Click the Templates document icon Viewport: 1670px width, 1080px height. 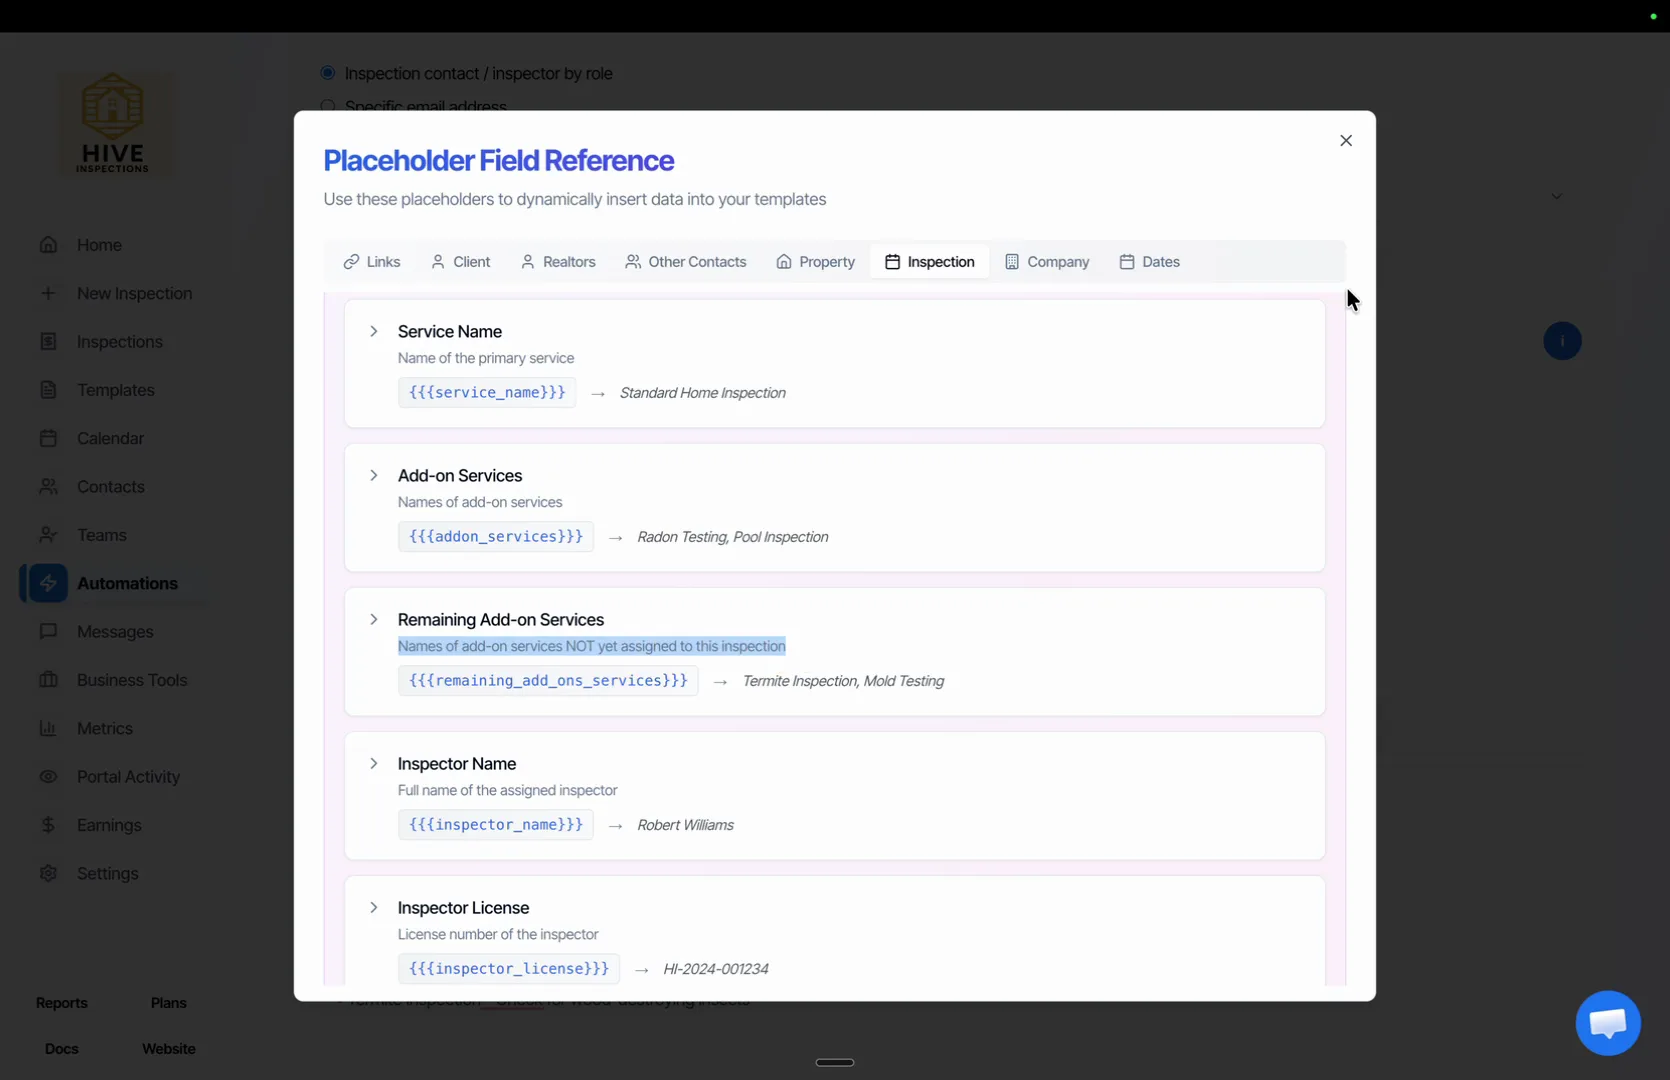pyautogui.click(x=48, y=390)
